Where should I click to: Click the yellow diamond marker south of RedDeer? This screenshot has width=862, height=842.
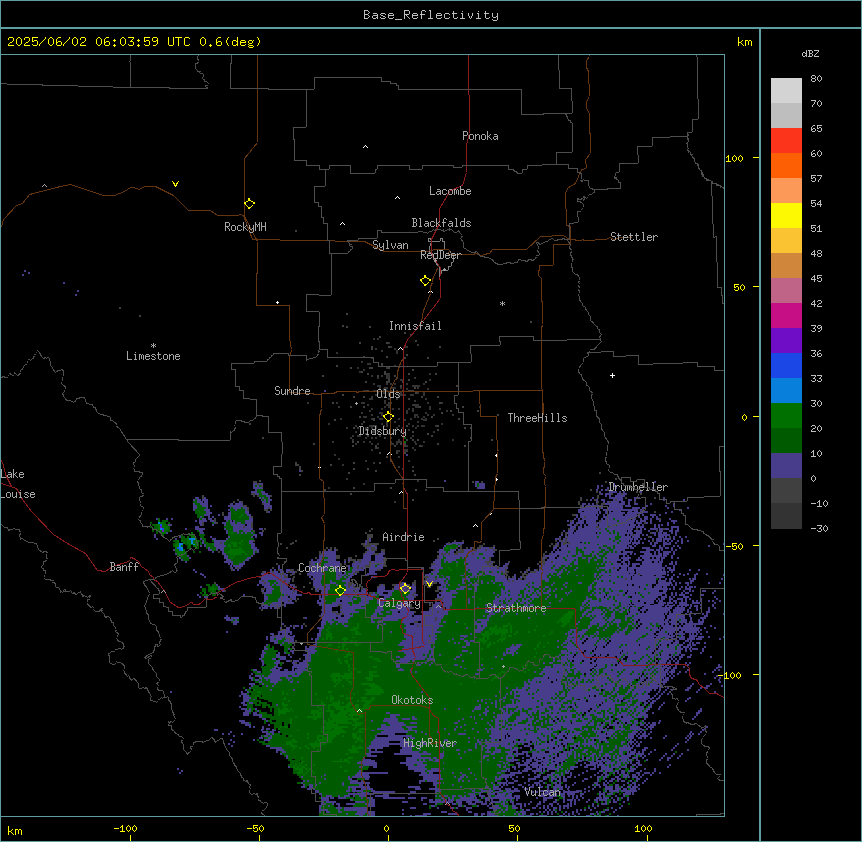(x=426, y=281)
